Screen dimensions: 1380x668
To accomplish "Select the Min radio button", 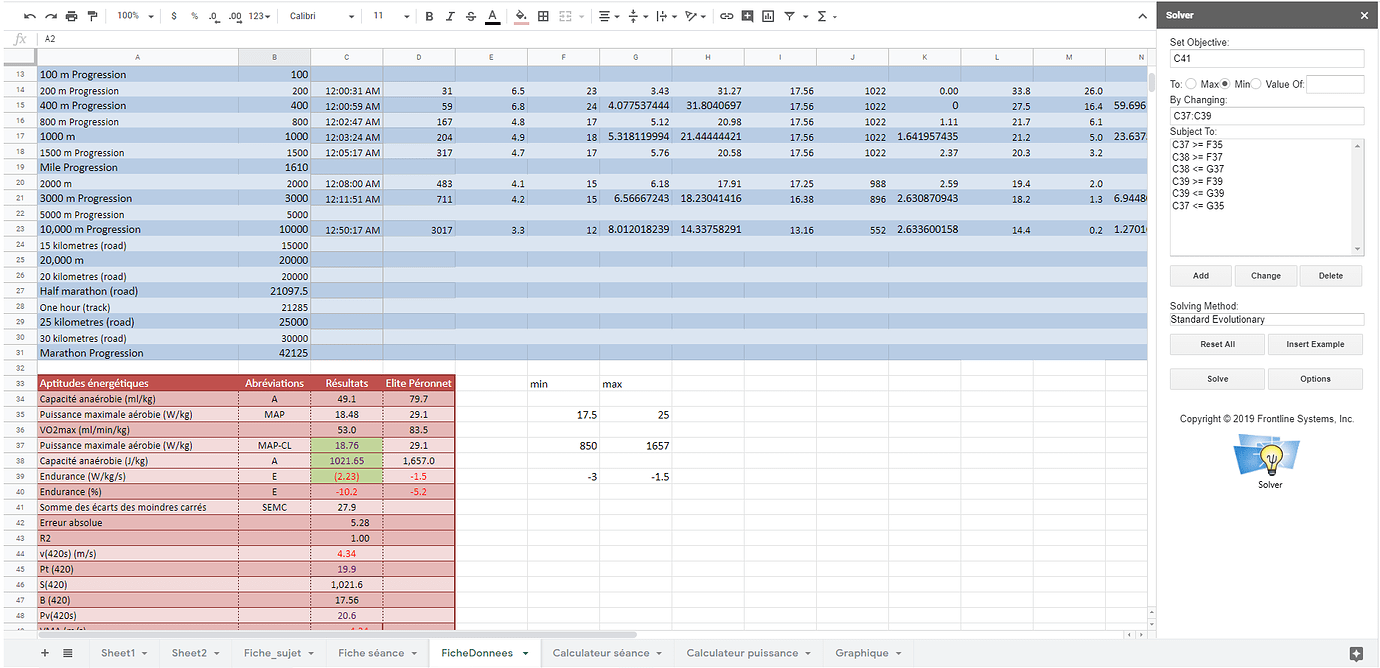I will [1225, 84].
